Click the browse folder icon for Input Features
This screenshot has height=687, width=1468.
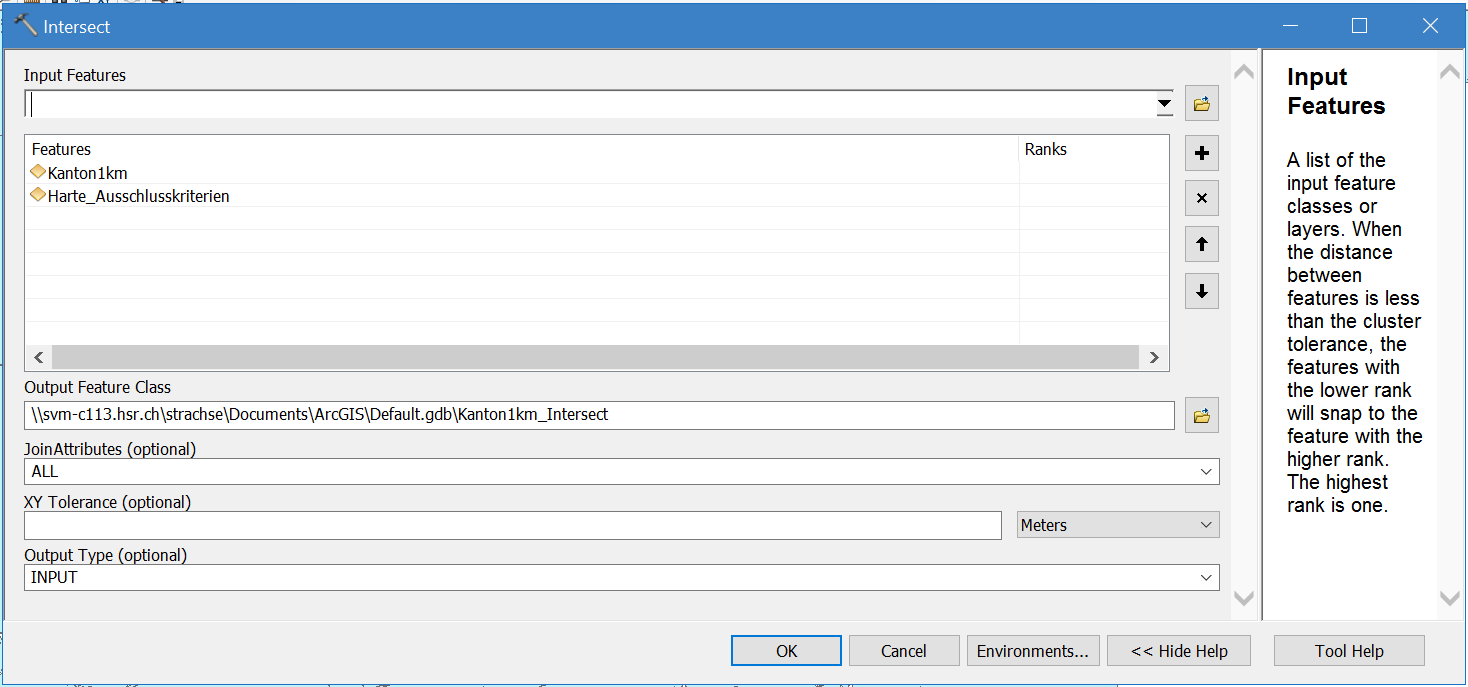tap(1201, 103)
